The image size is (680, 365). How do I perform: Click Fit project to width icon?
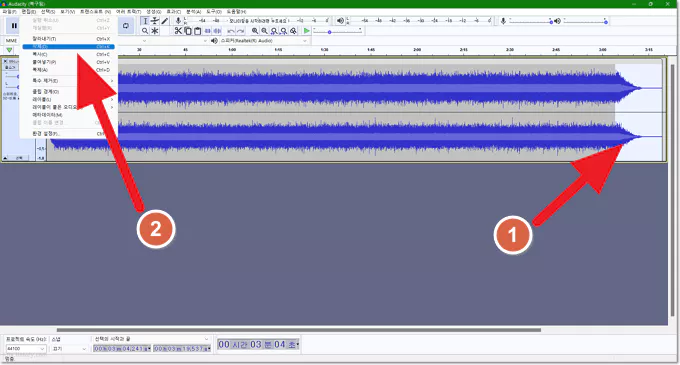pos(284,31)
